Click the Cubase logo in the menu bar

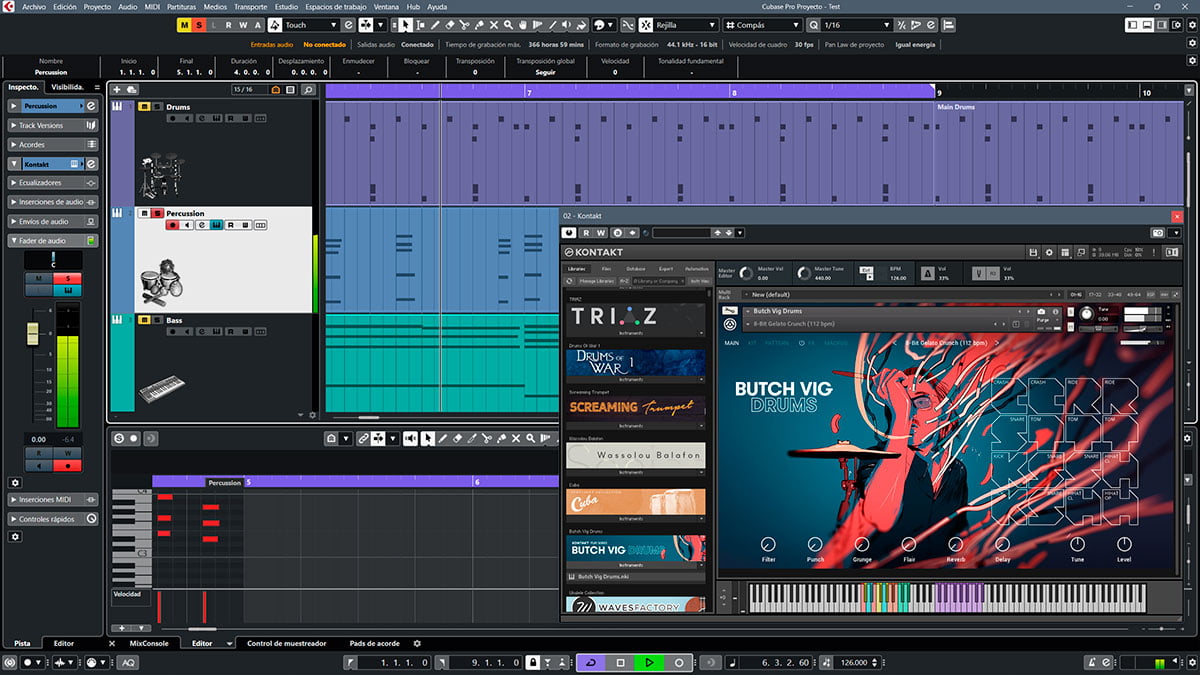coord(9,6)
